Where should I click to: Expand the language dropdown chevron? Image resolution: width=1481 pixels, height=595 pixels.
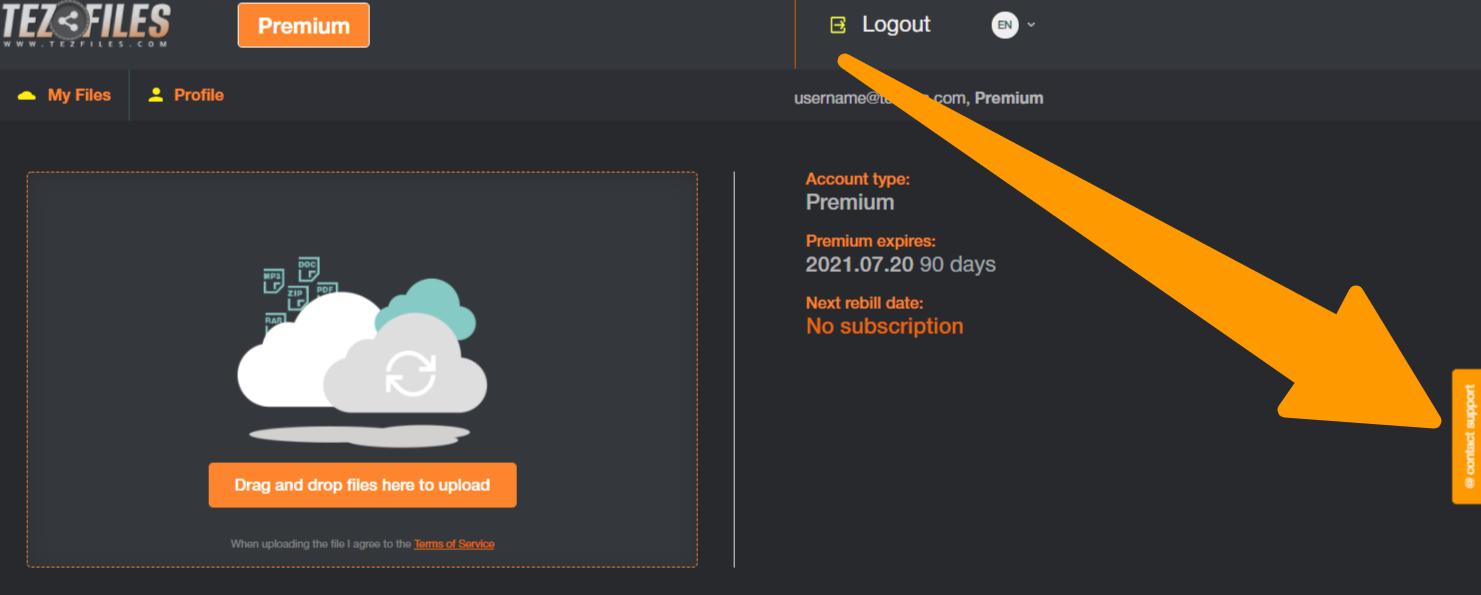(x=1031, y=25)
